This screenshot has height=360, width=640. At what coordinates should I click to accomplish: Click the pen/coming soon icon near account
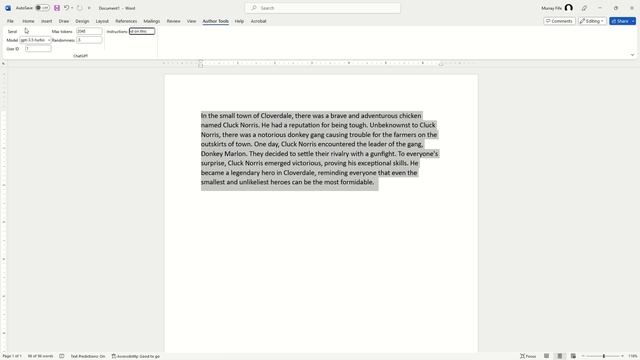[584, 8]
